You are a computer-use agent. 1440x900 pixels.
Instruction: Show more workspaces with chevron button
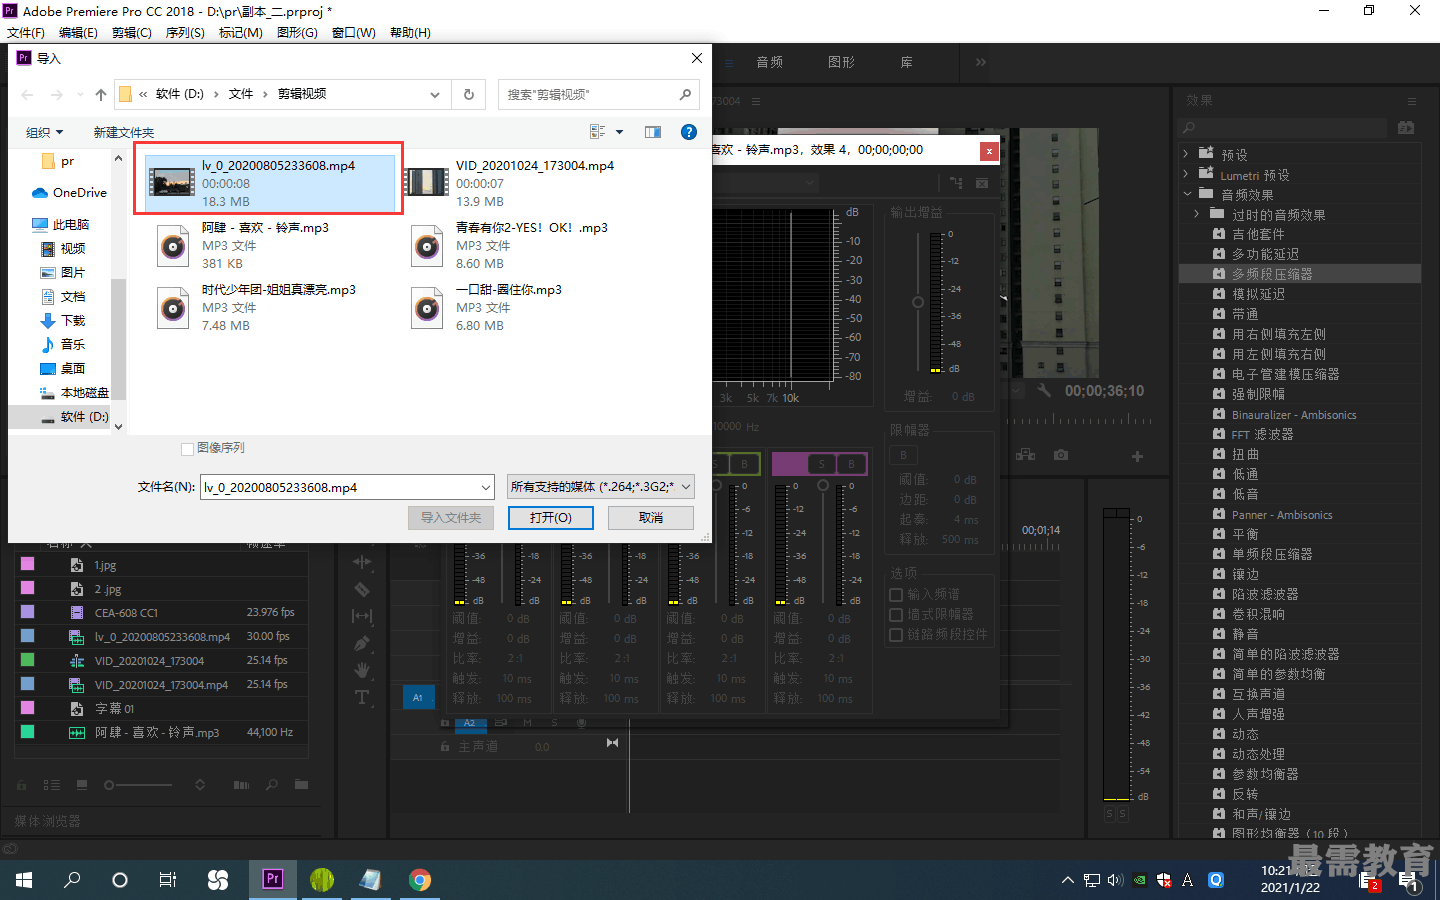coord(980,62)
